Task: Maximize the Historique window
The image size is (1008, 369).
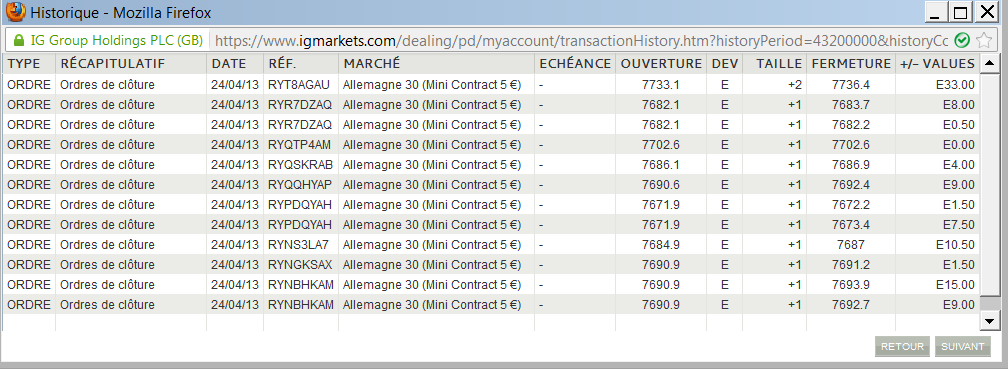Action: (960, 12)
